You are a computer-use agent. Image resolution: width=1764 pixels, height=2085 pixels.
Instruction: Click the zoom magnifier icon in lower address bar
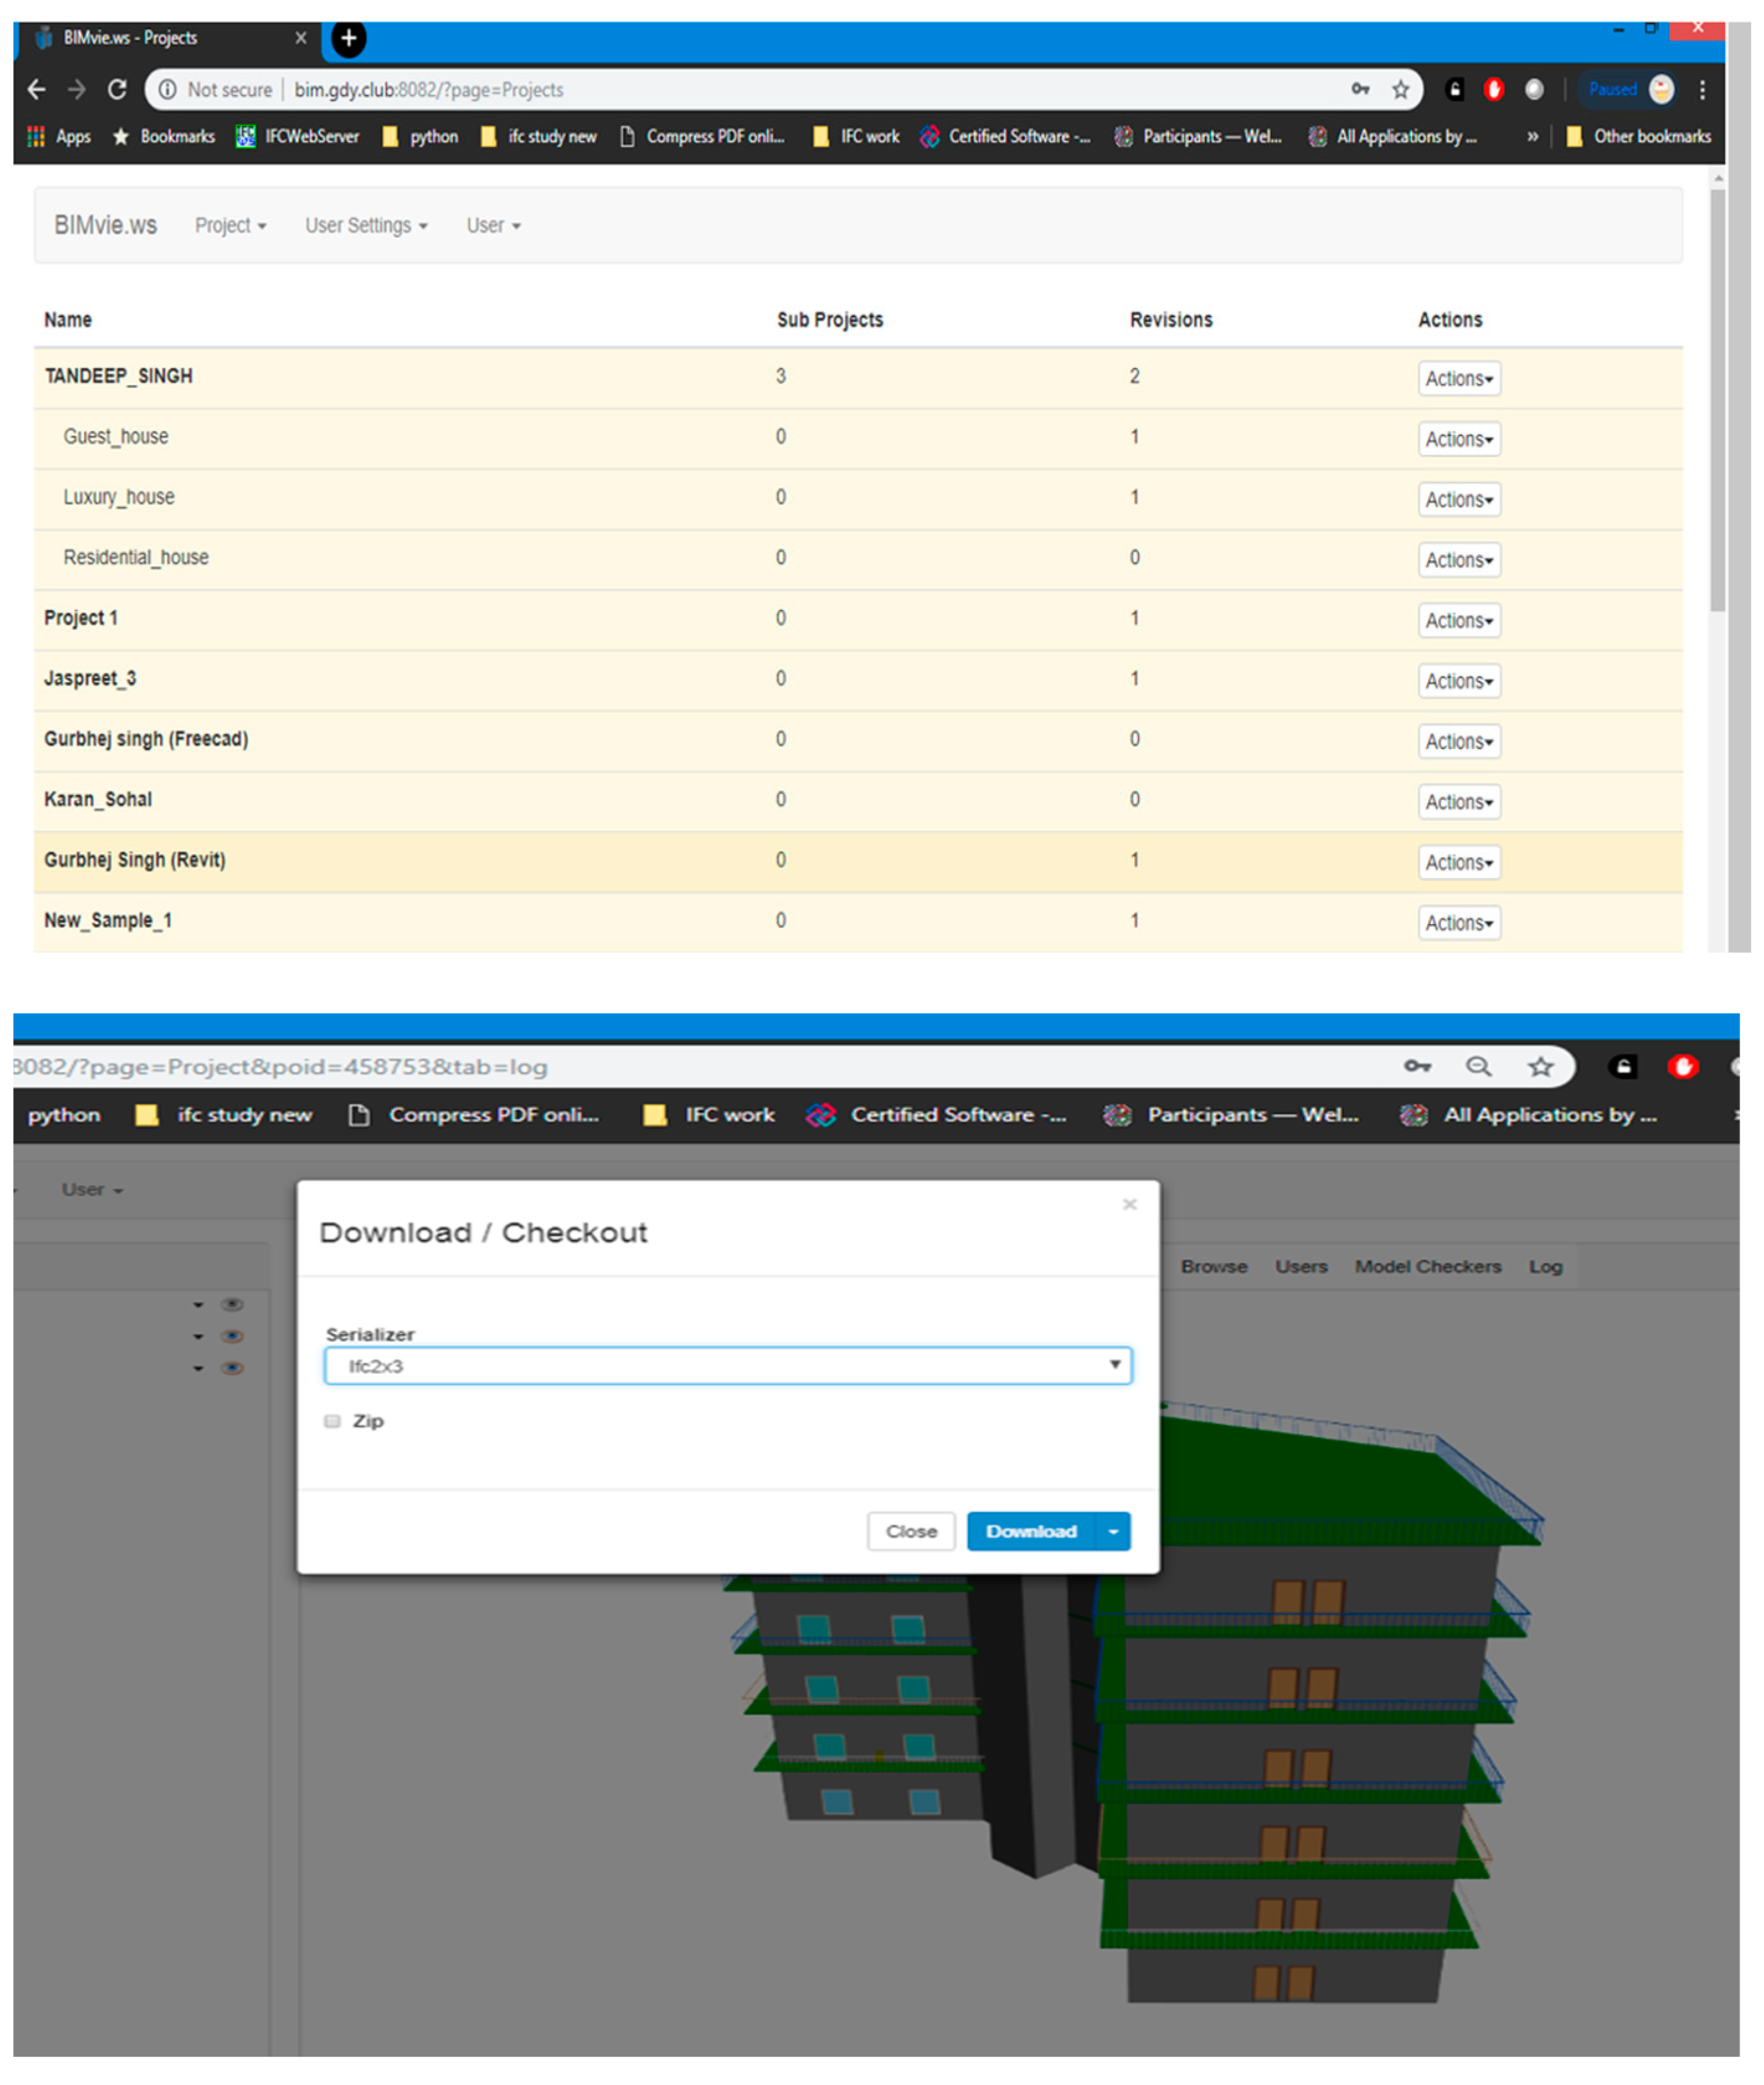[x=1478, y=1066]
